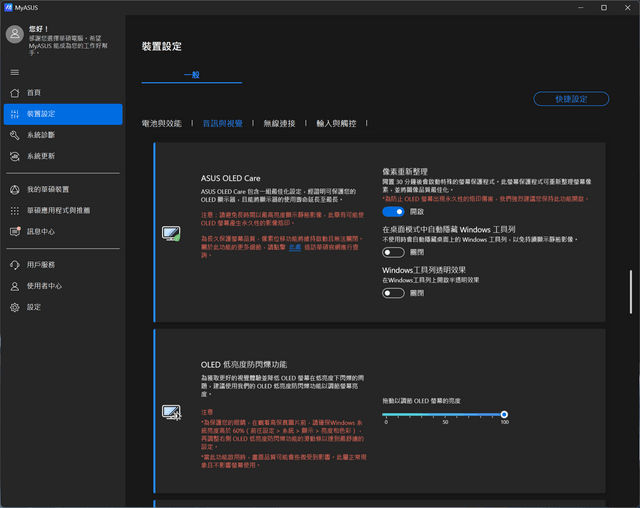Open 用戶服務 in the sidebar
Image resolution: width=640 pixels, height=508 pixels.
coord(63,265)
